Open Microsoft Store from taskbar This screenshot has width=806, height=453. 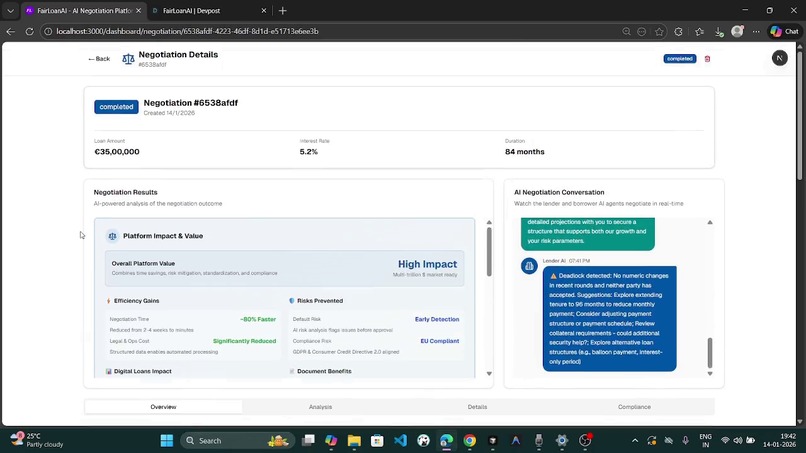click(377, 441)
